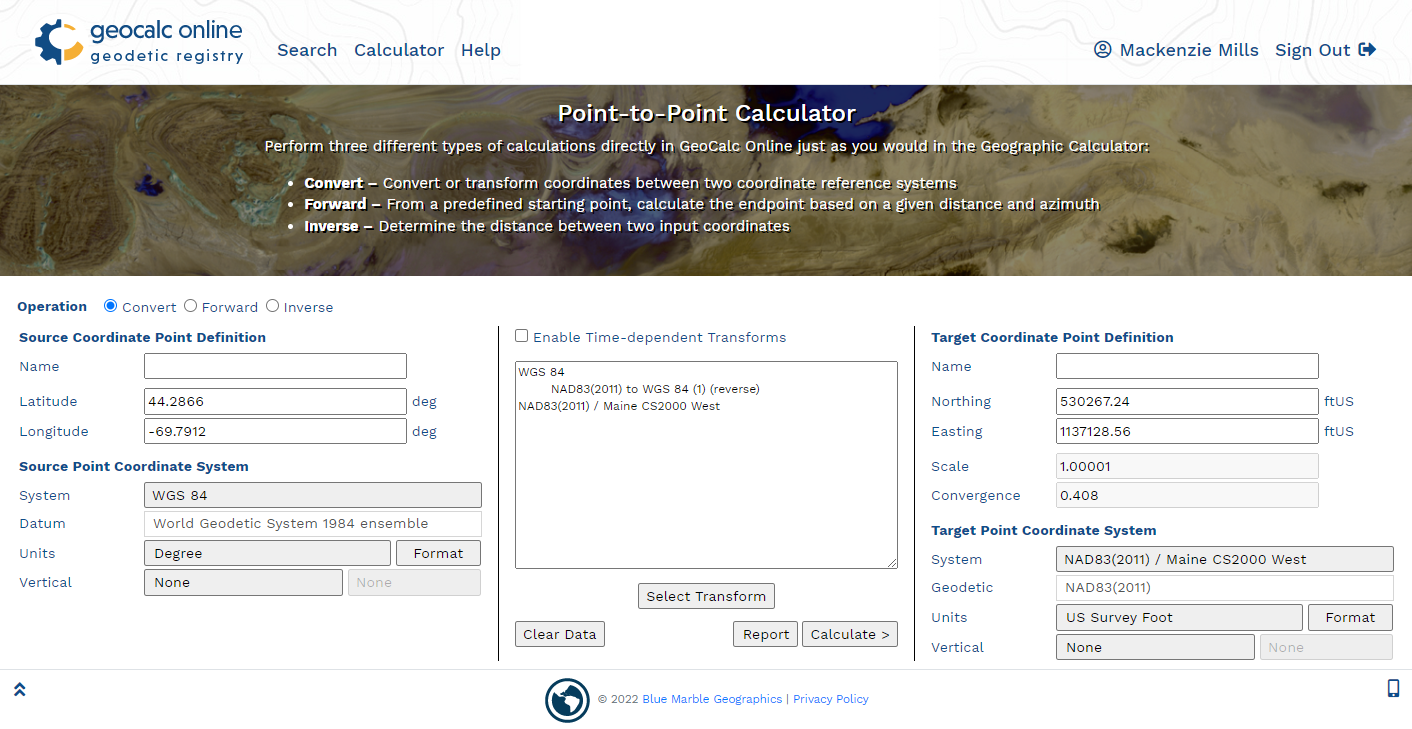Open the Blue Marble Geographics link
1412x729 pixels.
[x=712, y=699]
